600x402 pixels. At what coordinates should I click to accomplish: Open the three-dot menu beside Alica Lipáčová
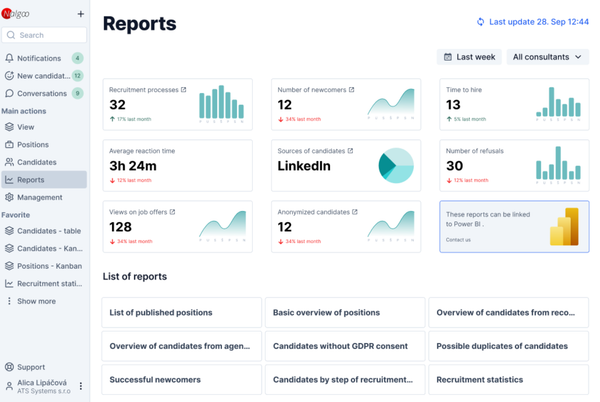point(81,386)
